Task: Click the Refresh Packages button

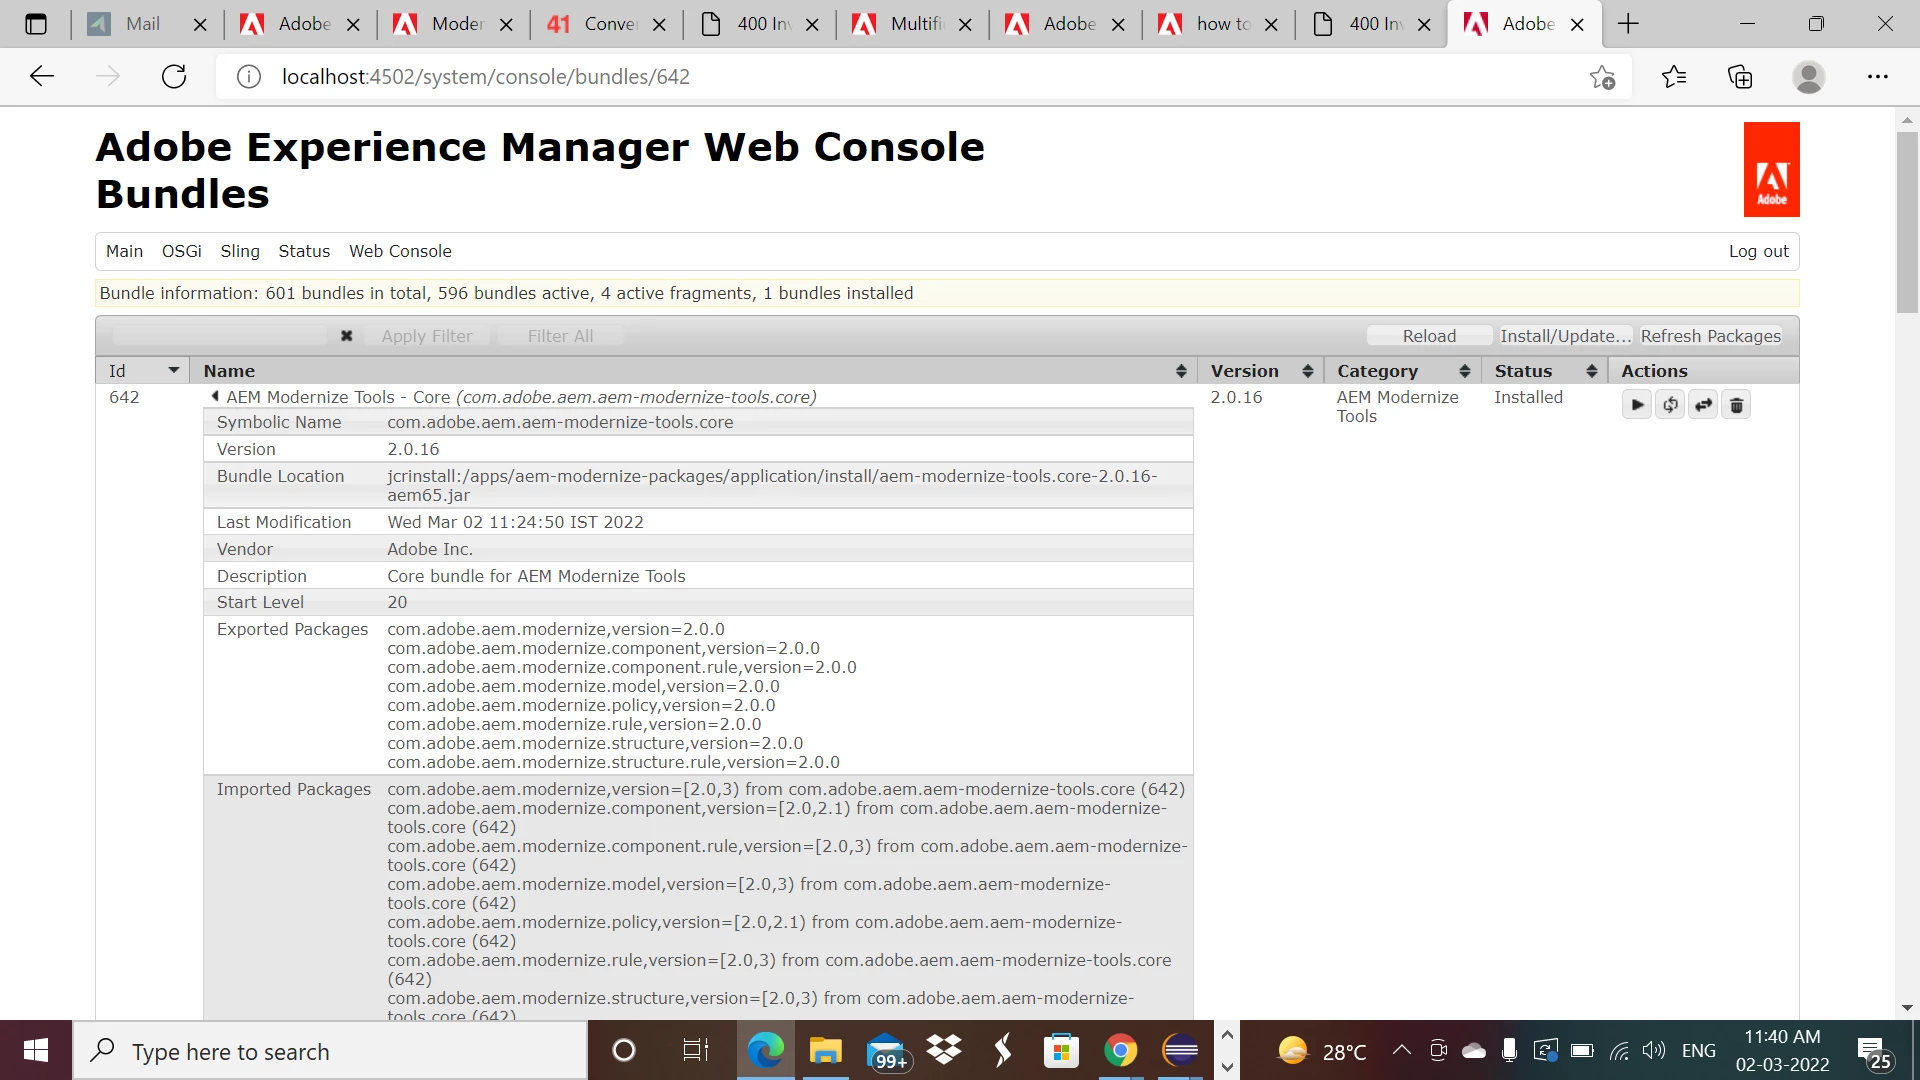Action: (x=1710, y=336)
